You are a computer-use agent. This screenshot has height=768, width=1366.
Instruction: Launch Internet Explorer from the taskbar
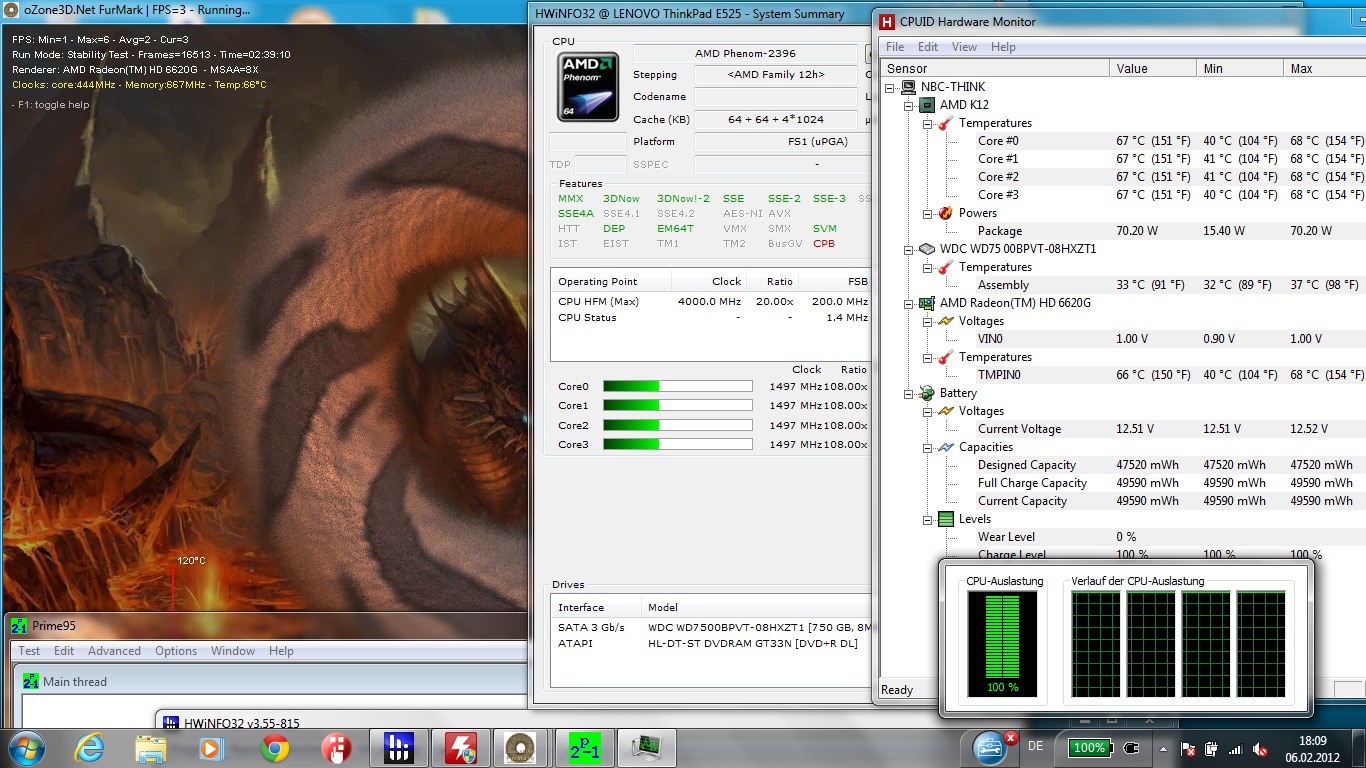88,748
